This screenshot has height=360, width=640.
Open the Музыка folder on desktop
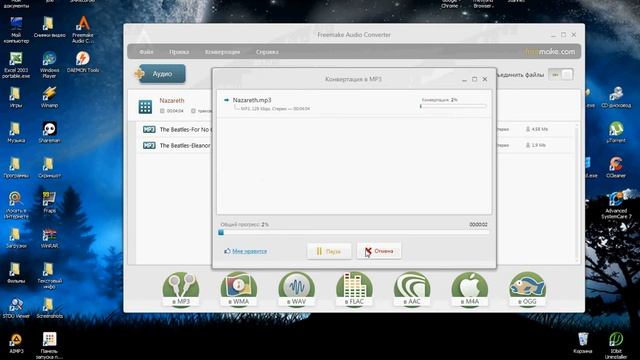click(15, 132)
